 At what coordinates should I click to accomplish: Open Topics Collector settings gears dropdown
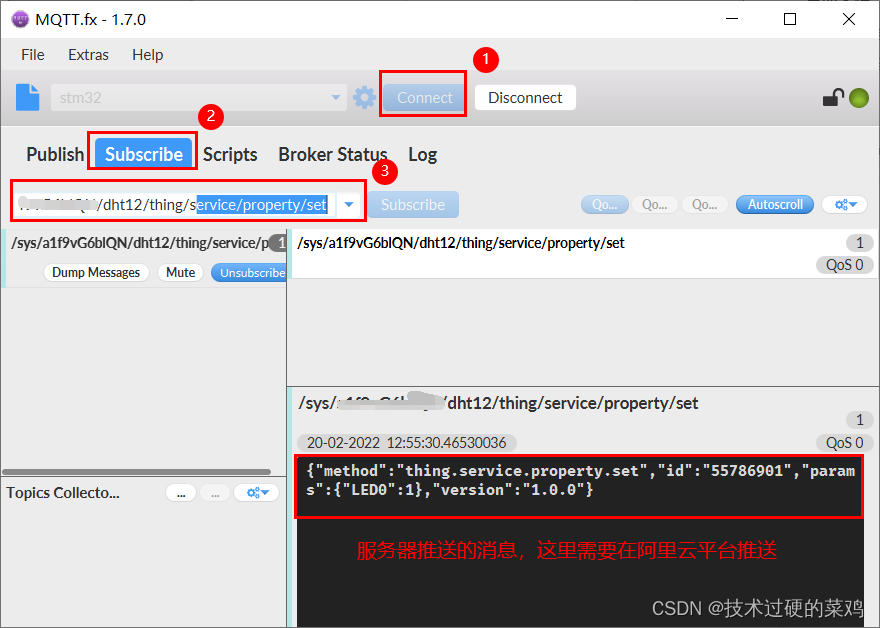point(257,493)
